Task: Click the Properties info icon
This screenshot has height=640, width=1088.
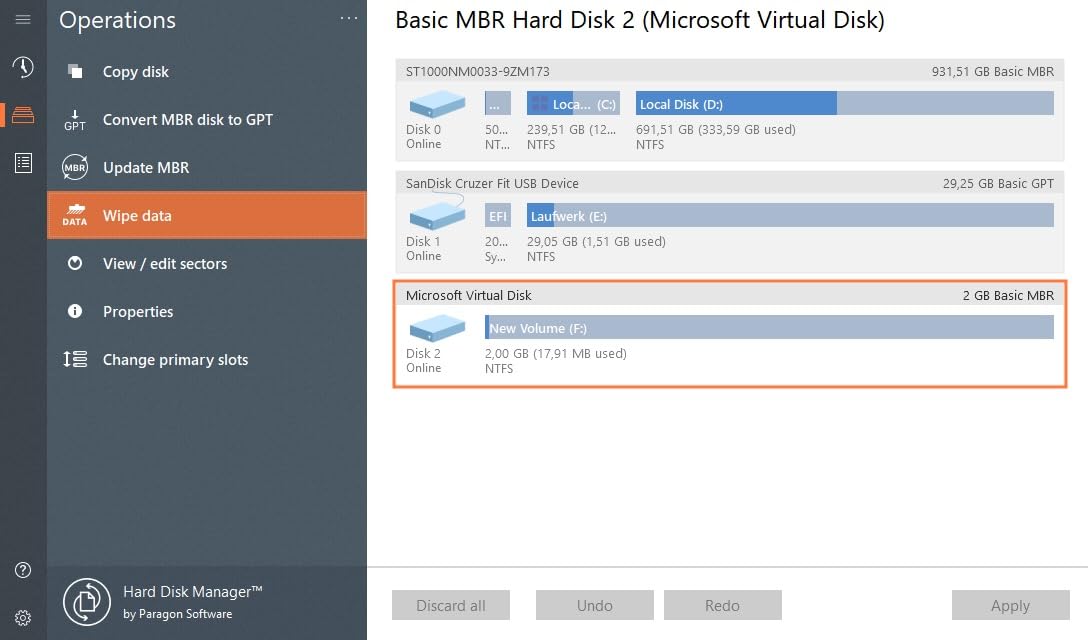Action: click(75, 311)
